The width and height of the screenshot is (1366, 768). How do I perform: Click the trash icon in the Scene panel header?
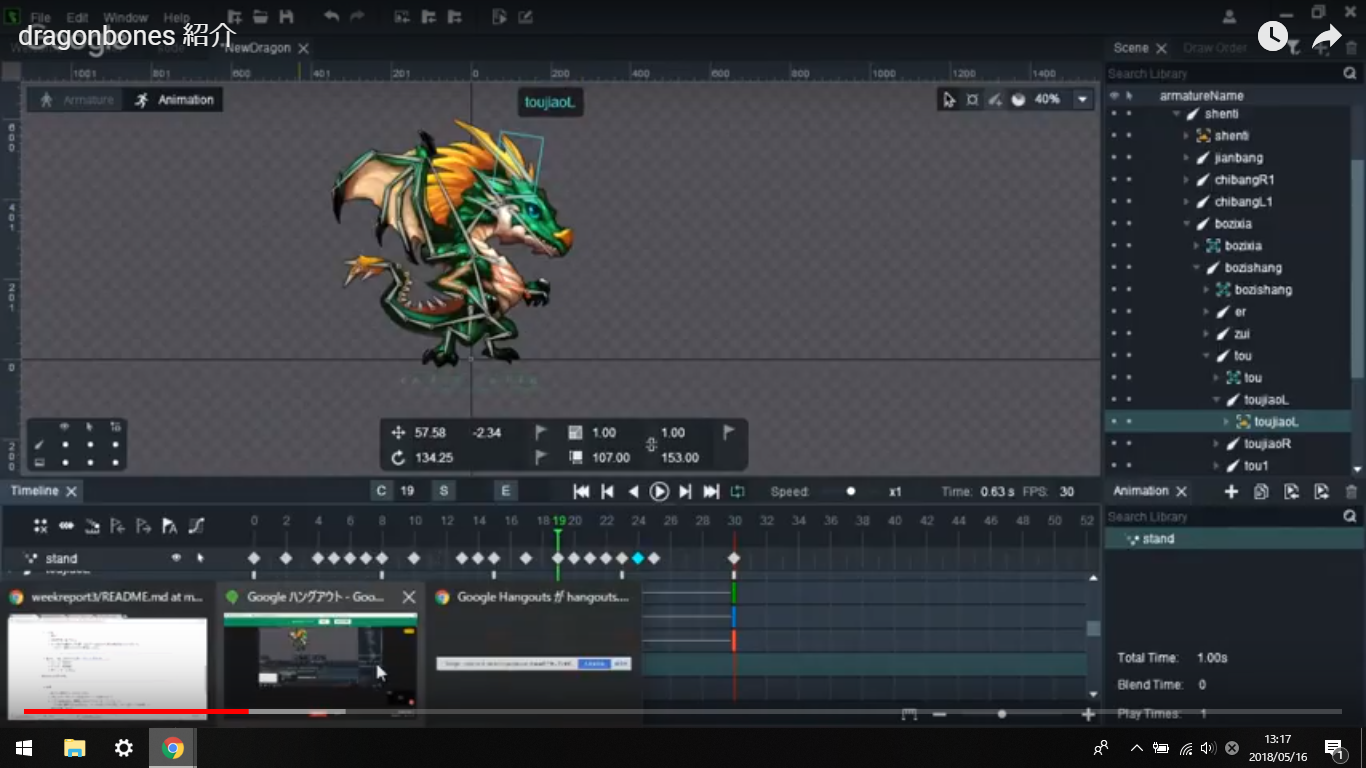click(x=1351, y=47)
